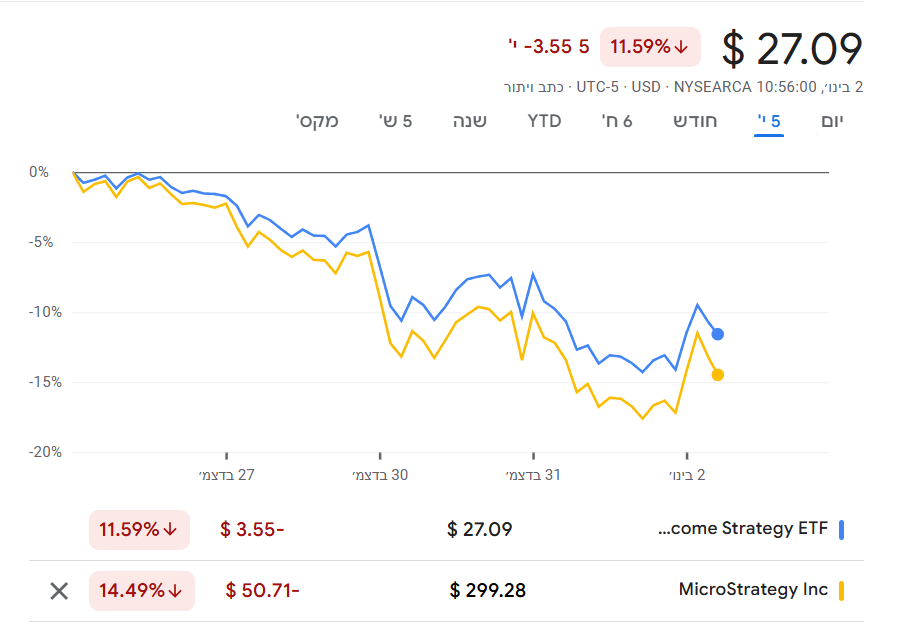Open the Income Strategy ETF row name

tap(743, 528)
